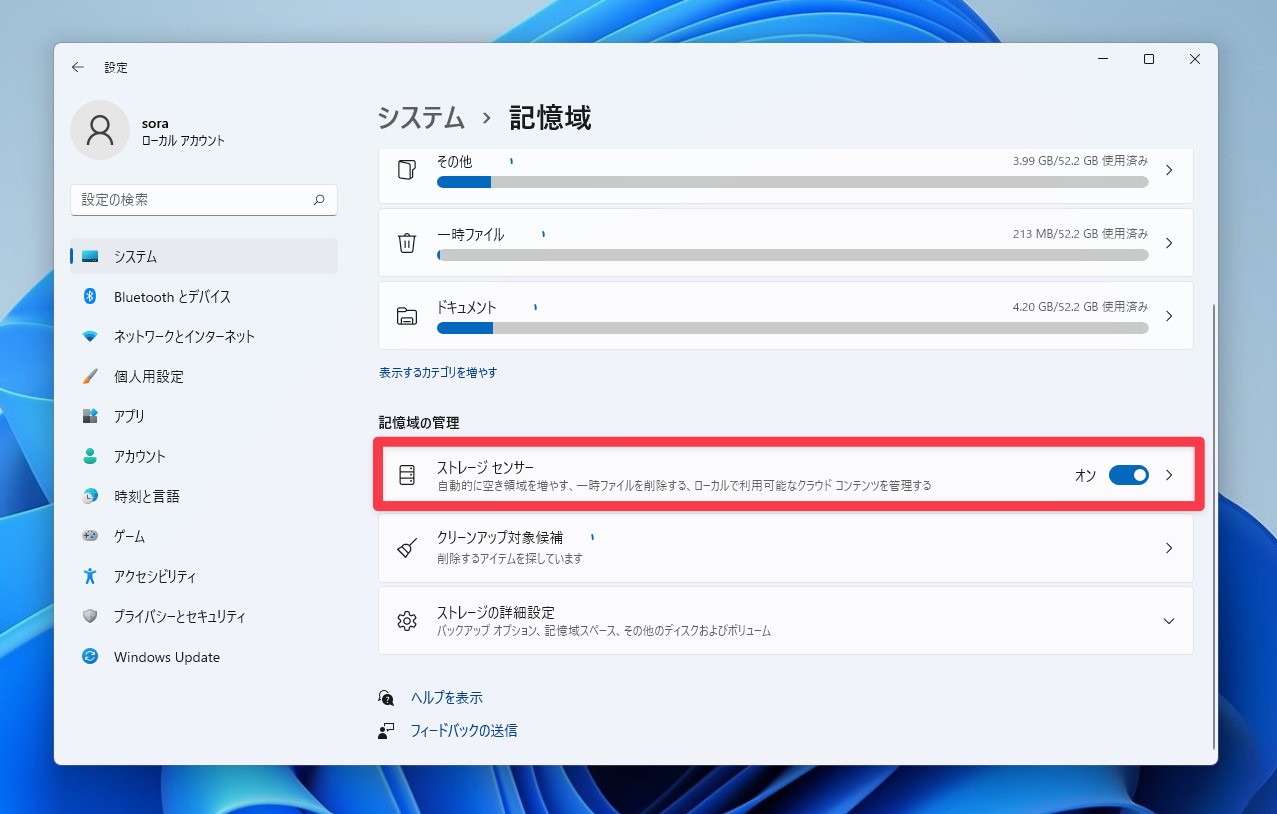Expand ストレージの詳細設定 section chevron
Viewport: 1277px width, 814px height.
[x=1169, y=621]
